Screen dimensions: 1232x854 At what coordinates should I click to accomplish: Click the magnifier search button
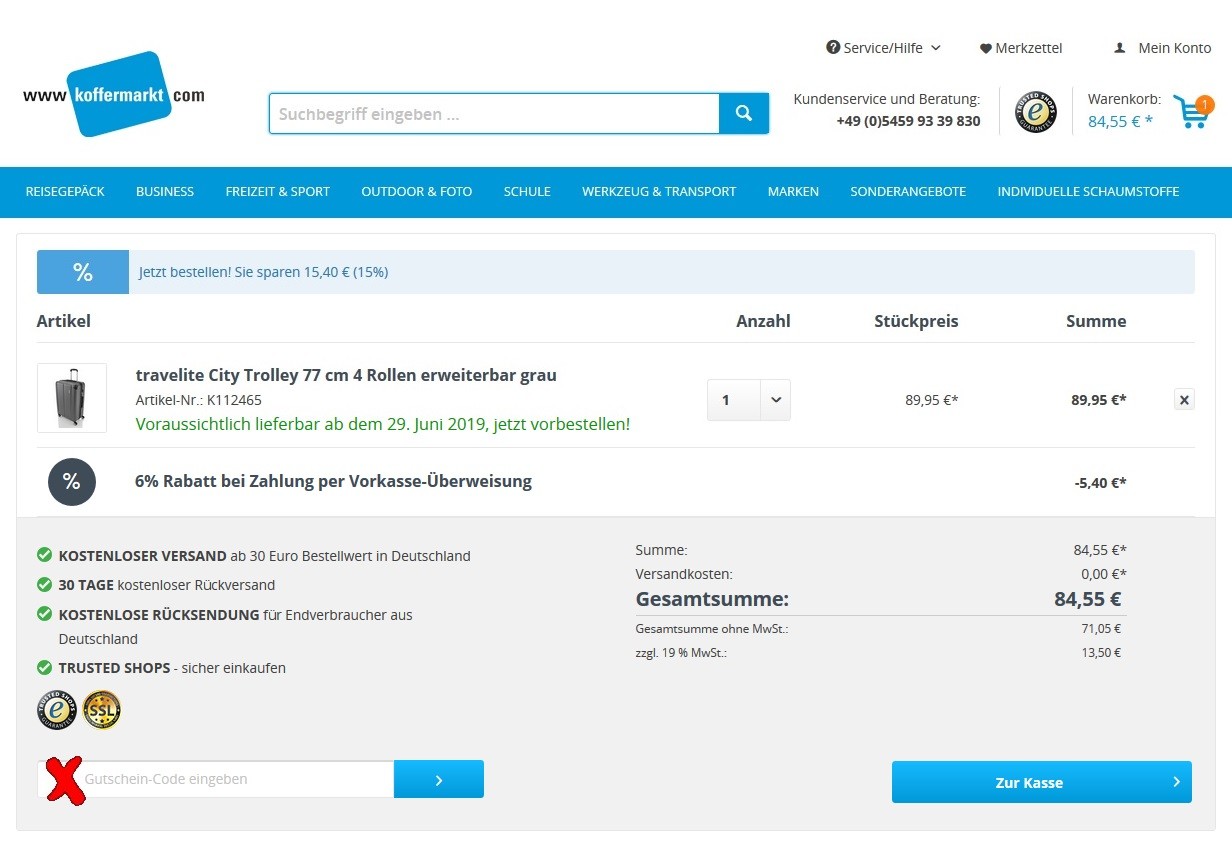744,114
